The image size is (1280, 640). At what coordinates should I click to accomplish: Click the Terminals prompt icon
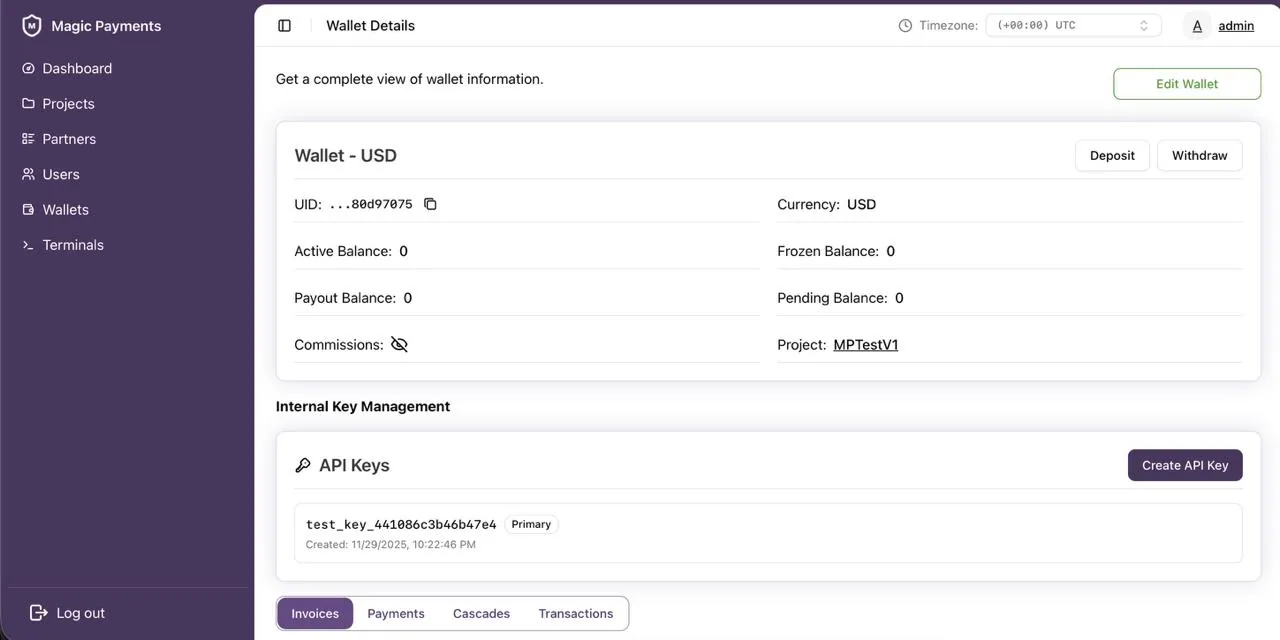28,245
